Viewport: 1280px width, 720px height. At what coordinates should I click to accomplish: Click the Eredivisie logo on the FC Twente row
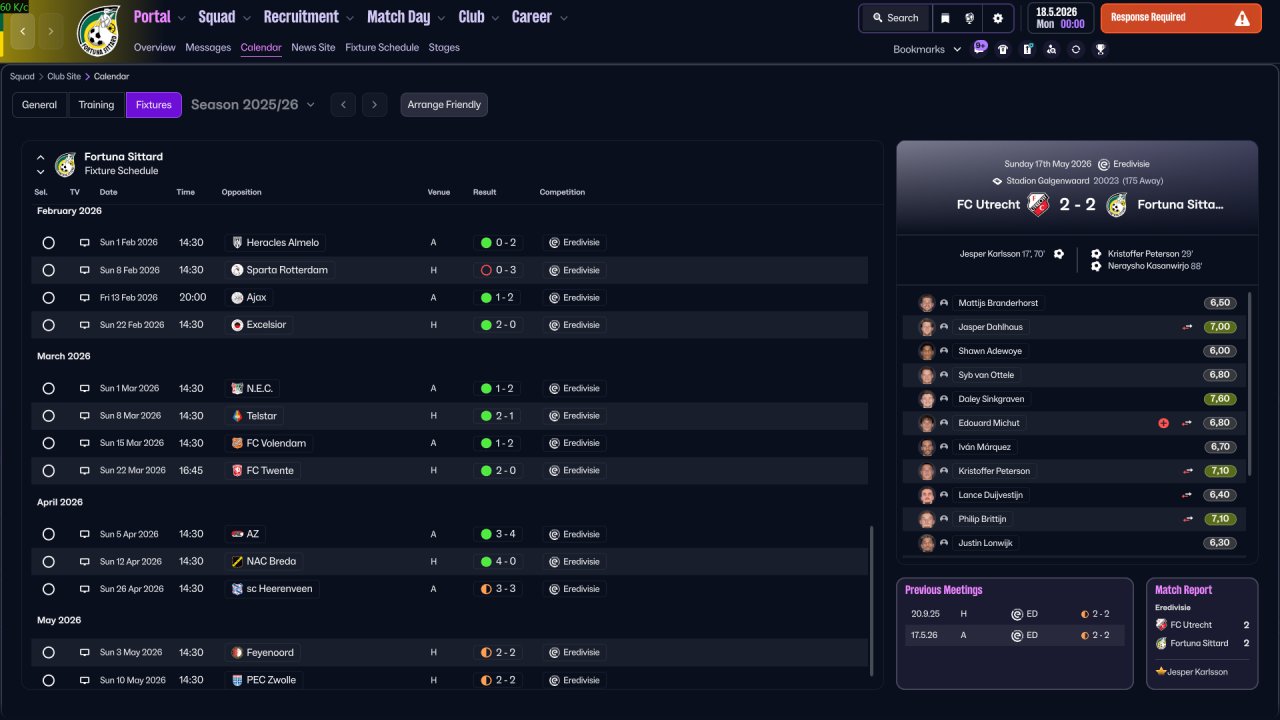[554, 471]
